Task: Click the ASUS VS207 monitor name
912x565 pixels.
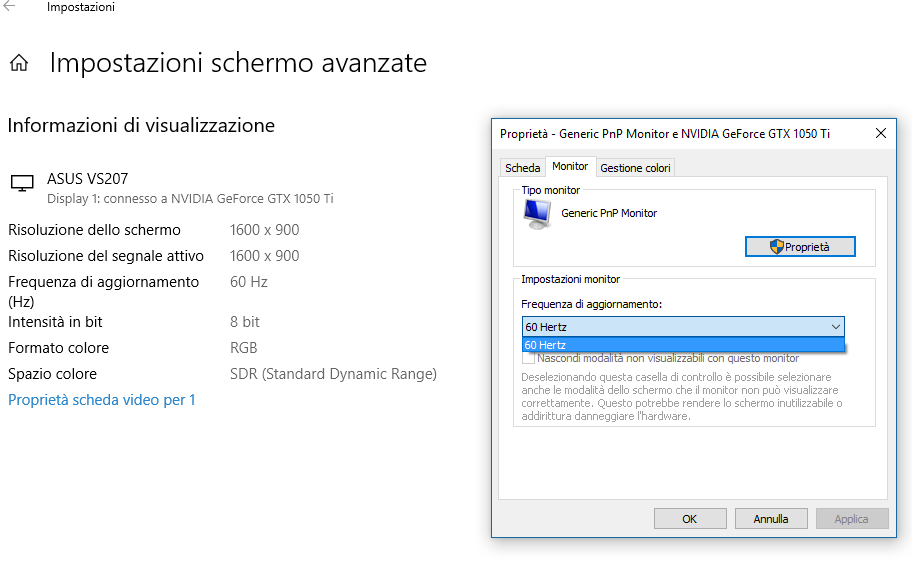Action: [87, 179]
